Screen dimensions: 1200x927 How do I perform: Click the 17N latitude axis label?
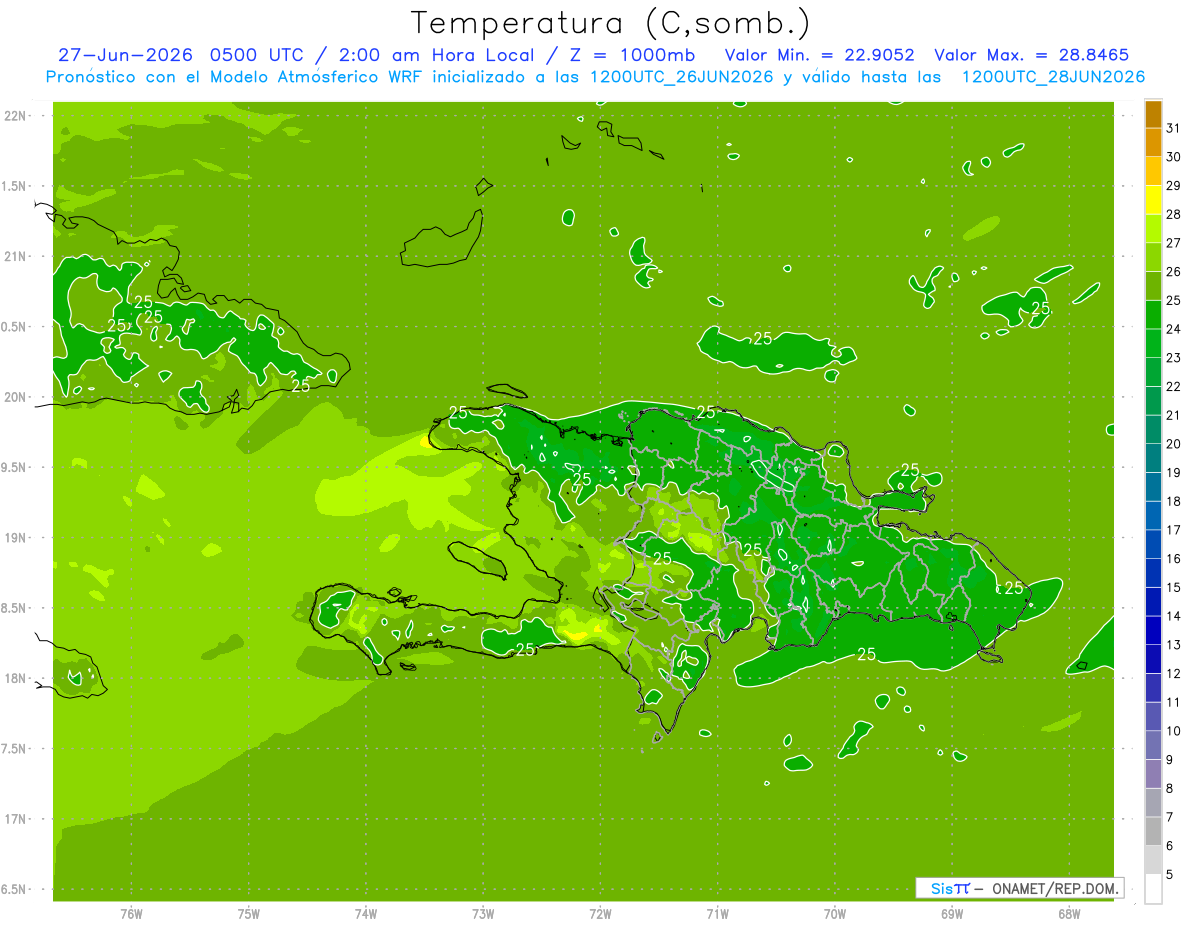14,819
